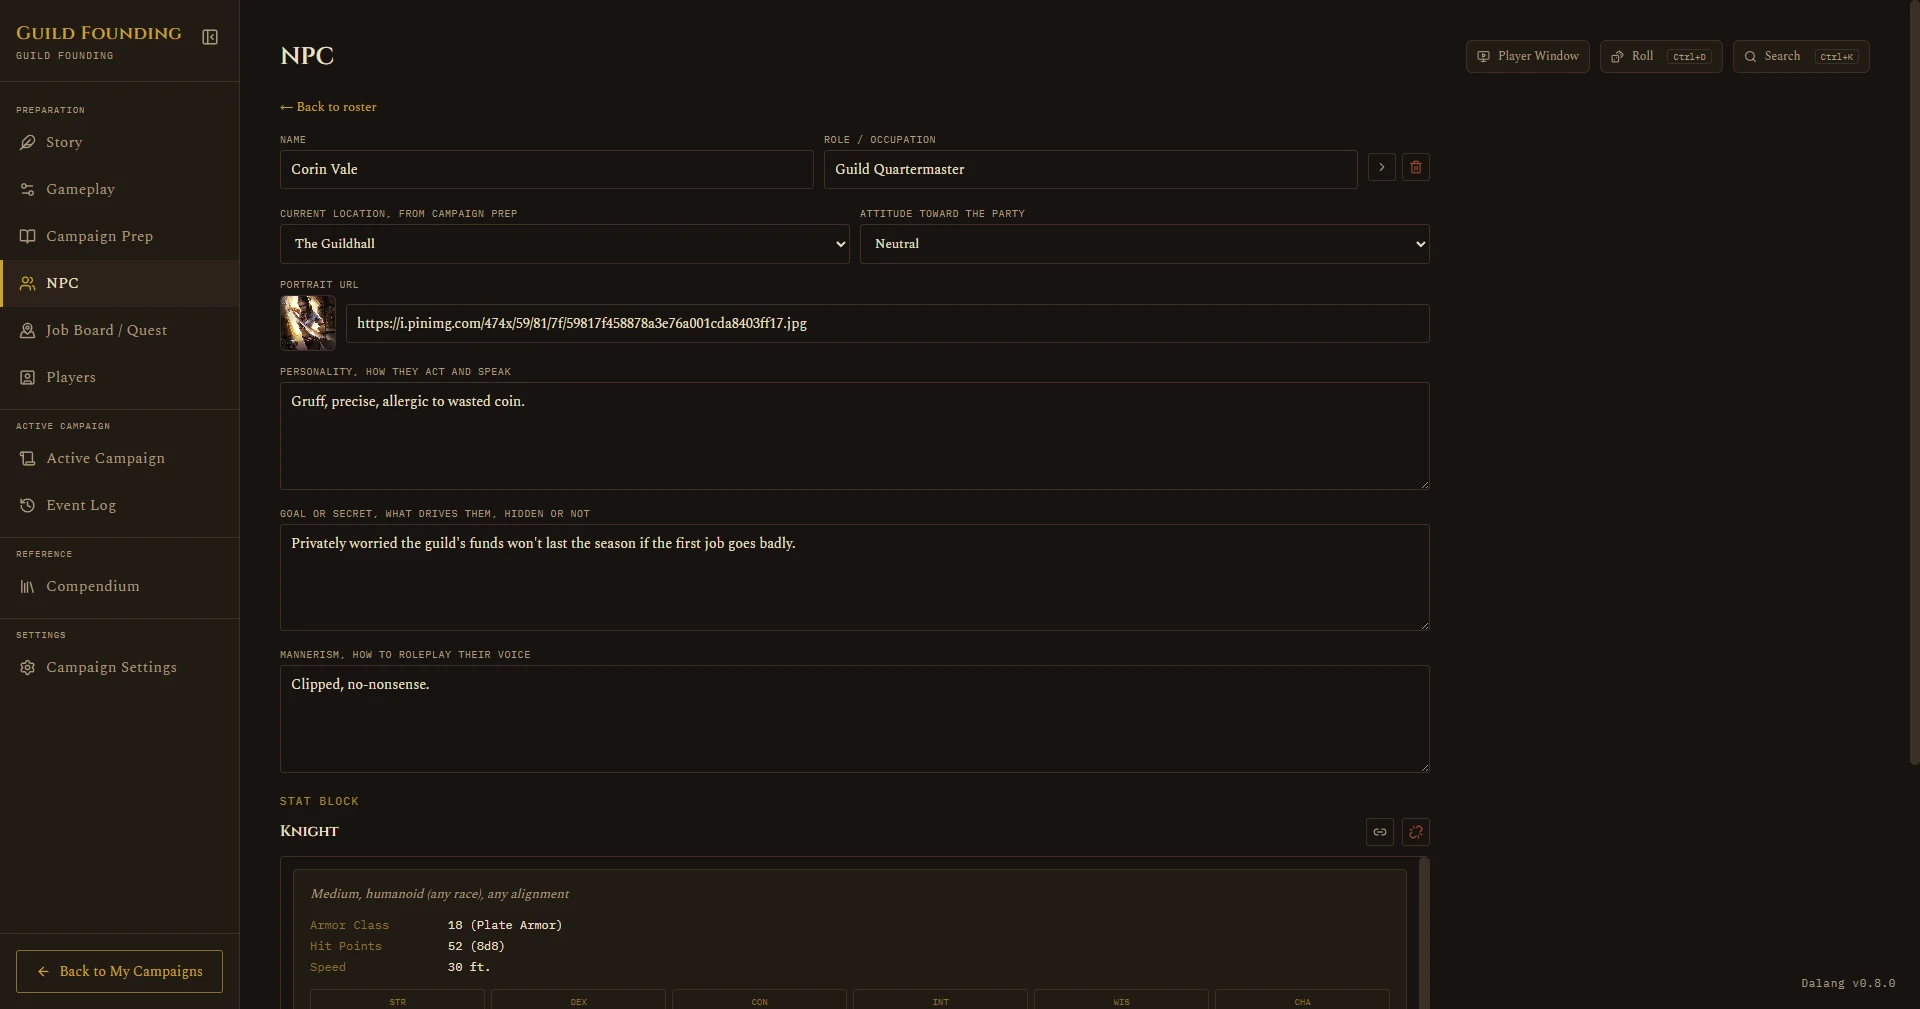Delete NPC with the trash icon

click(1415, 167)
